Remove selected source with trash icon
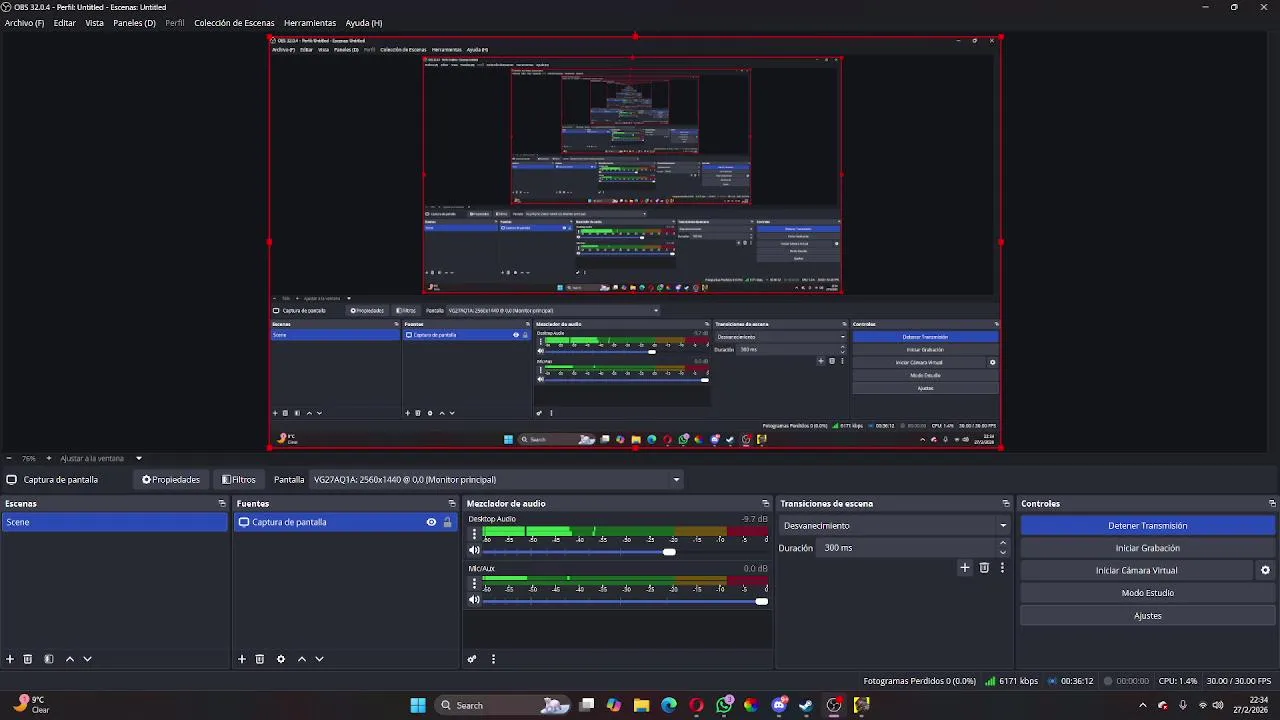Screen dimensions: 1280x720 [260, 659]
